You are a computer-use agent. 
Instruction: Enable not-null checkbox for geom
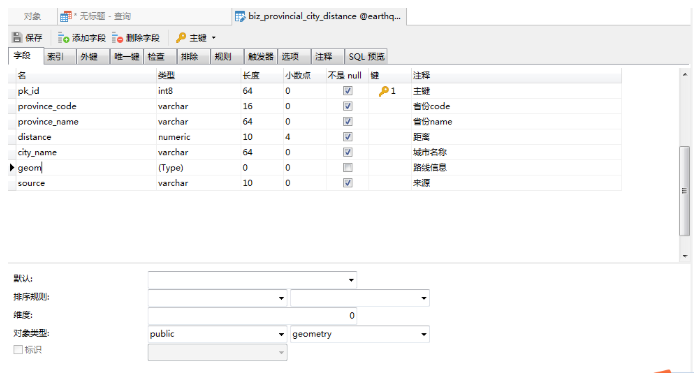(x=348, y=167)
